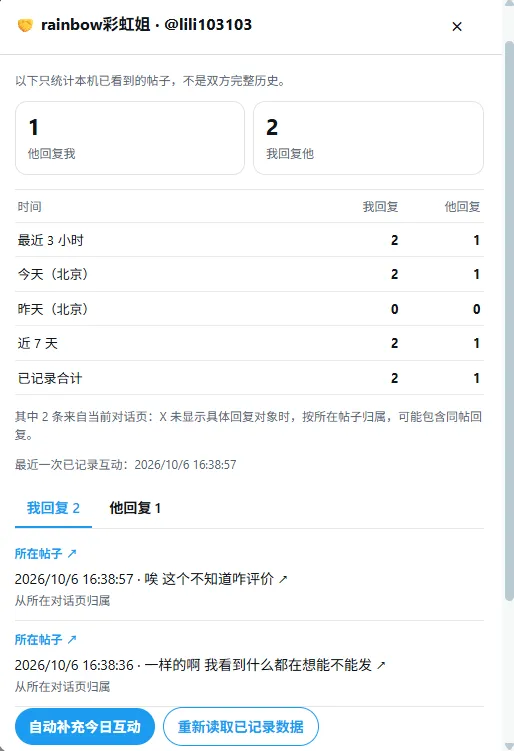Click the 以下只统计本机已看到的帖子 notice
The image size is (514, 751).
click(150, 80)
